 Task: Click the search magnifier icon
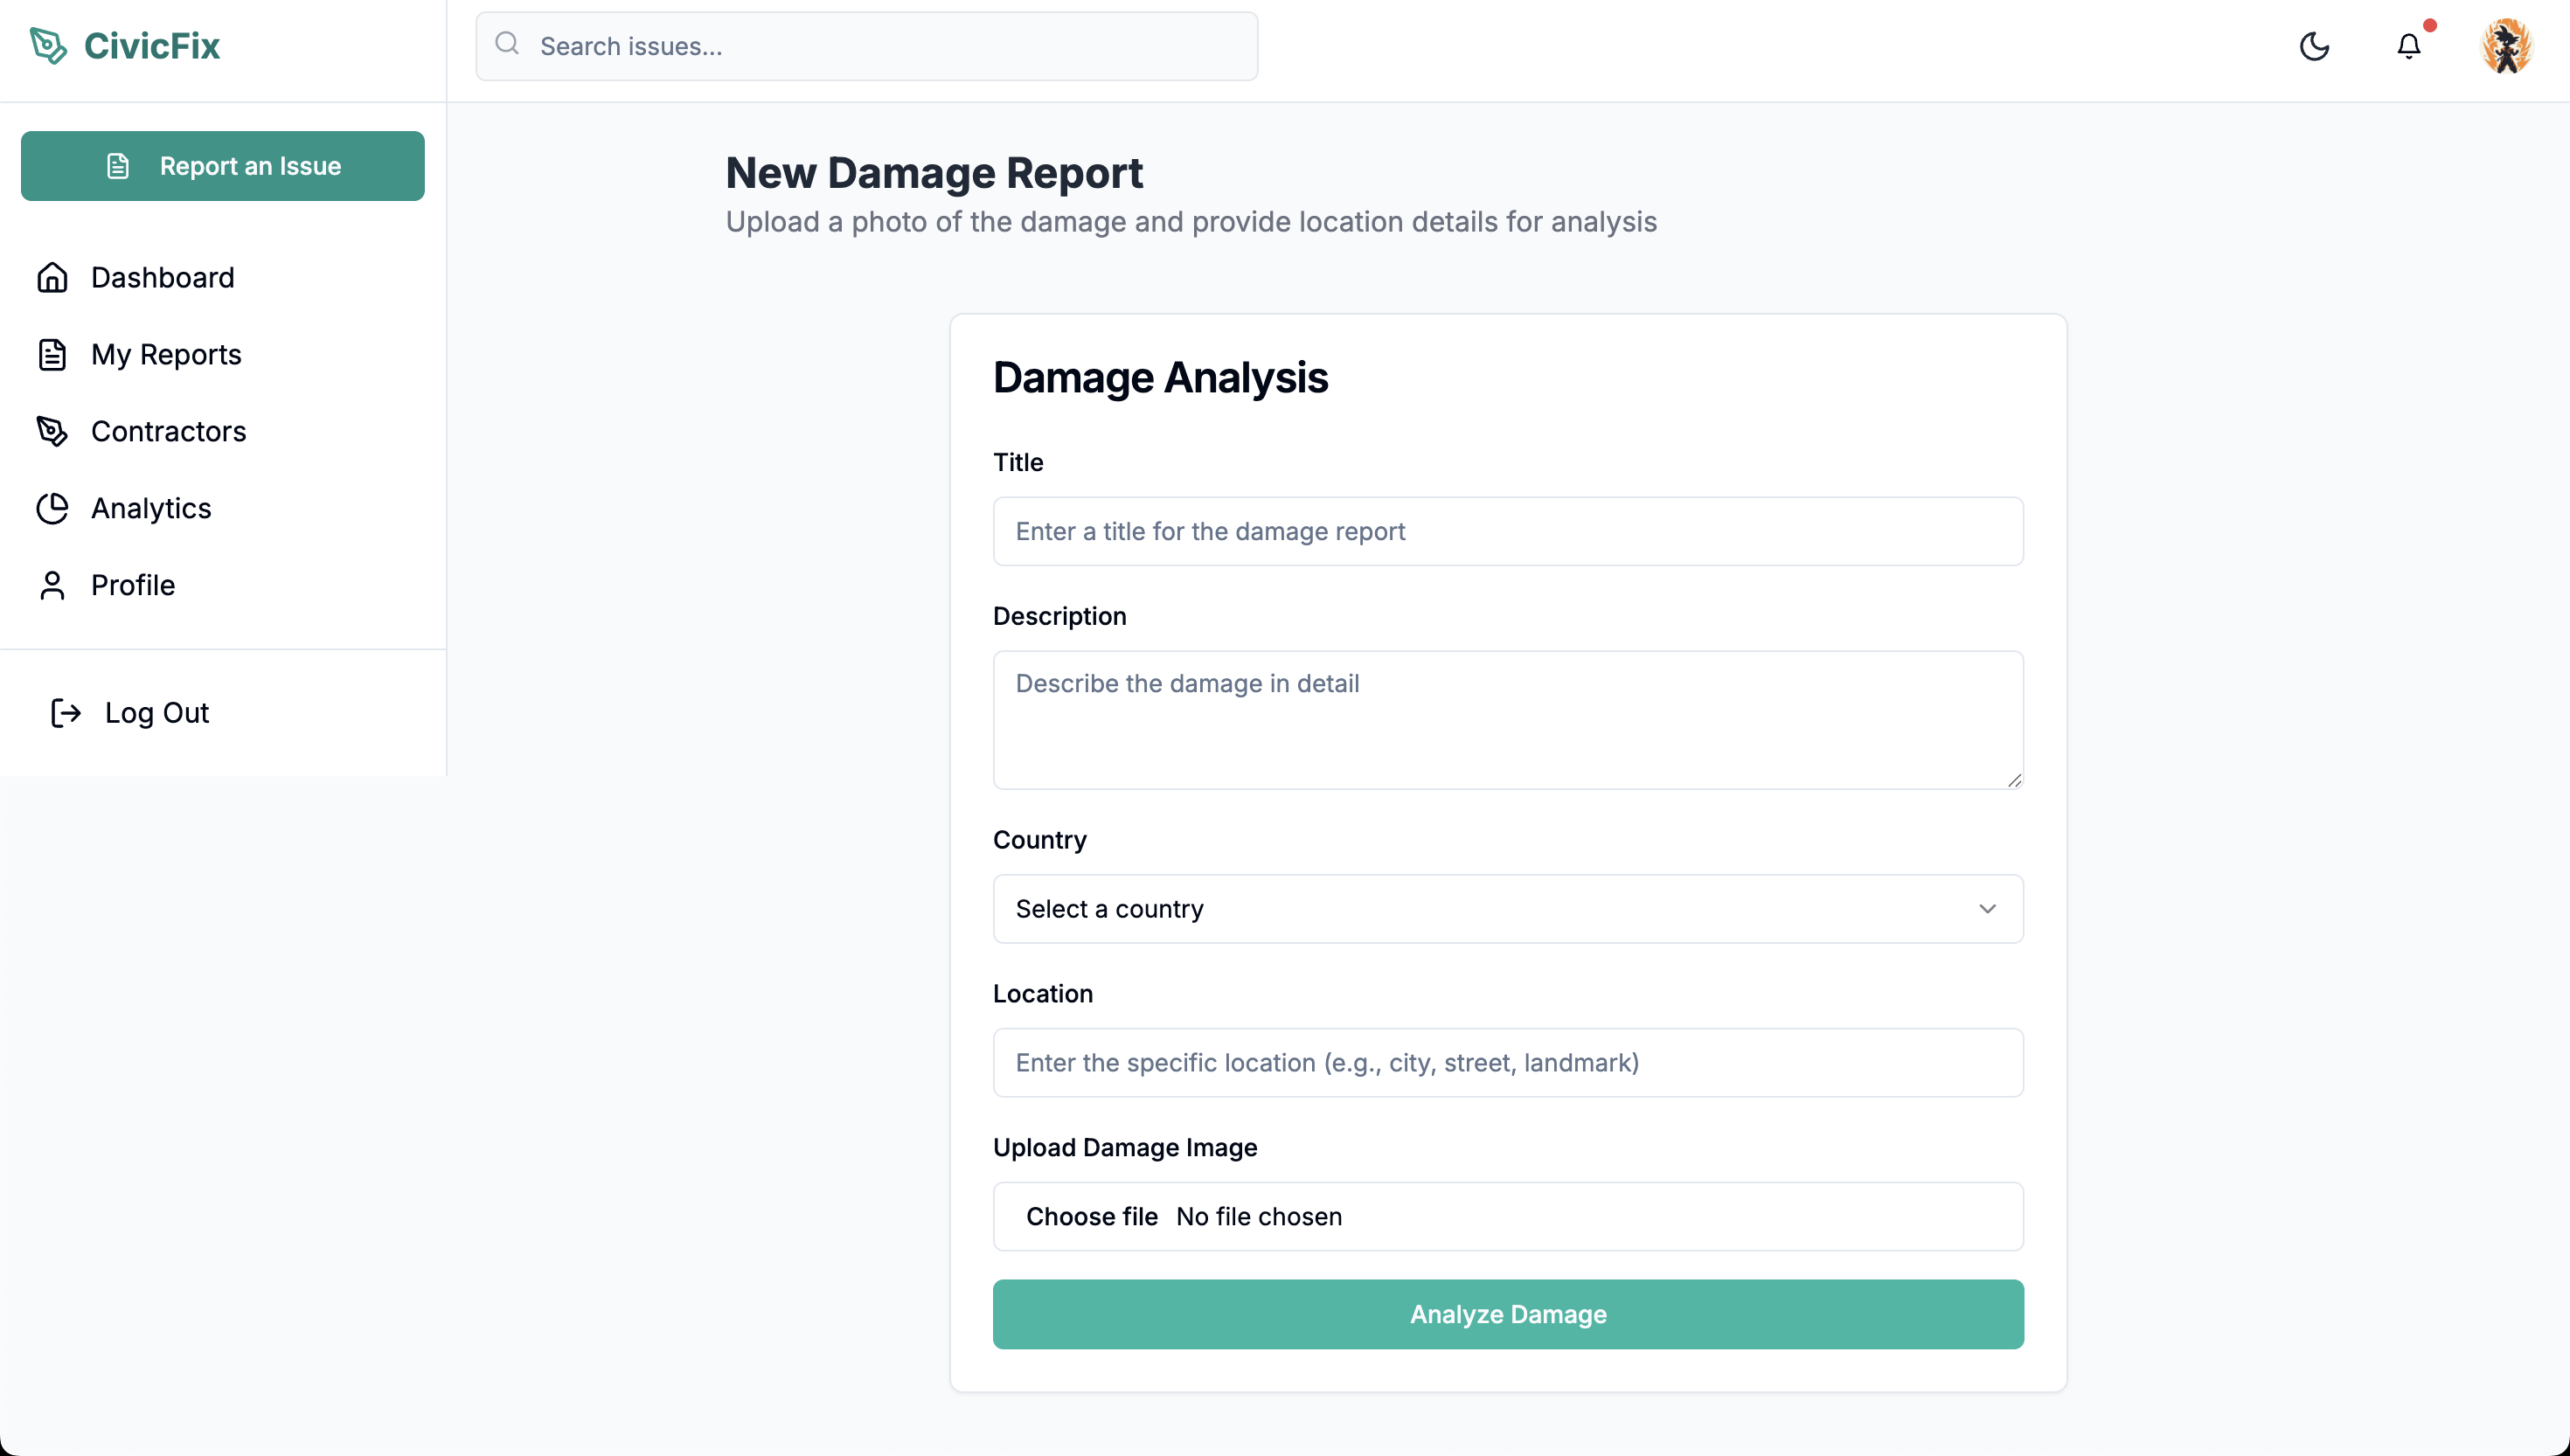pyautogui.click(x=508, y=44)
